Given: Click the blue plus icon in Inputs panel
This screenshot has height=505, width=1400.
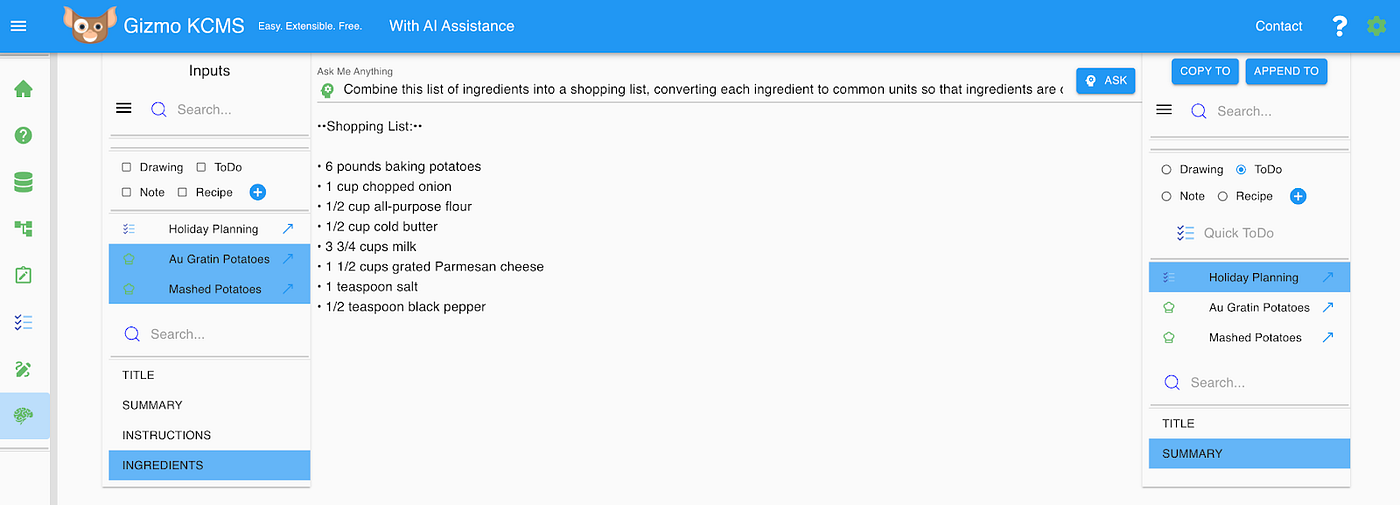Looking at the screenshot, I should pos(257,192).
